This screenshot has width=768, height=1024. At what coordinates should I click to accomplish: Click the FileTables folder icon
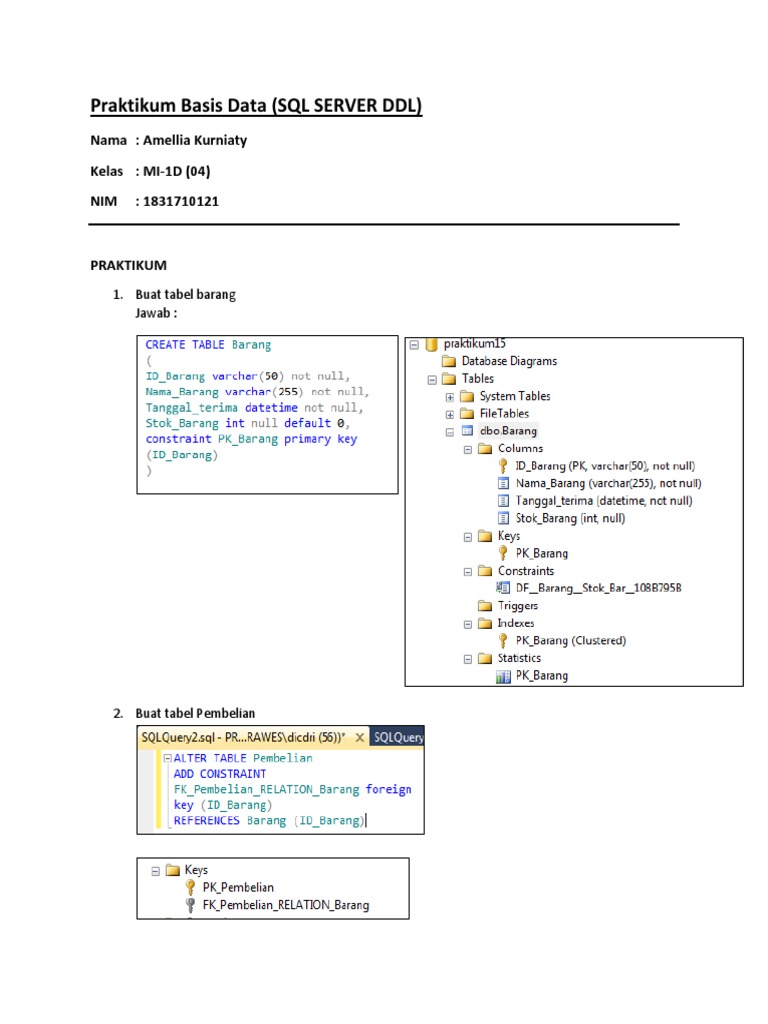pos(467,413)
